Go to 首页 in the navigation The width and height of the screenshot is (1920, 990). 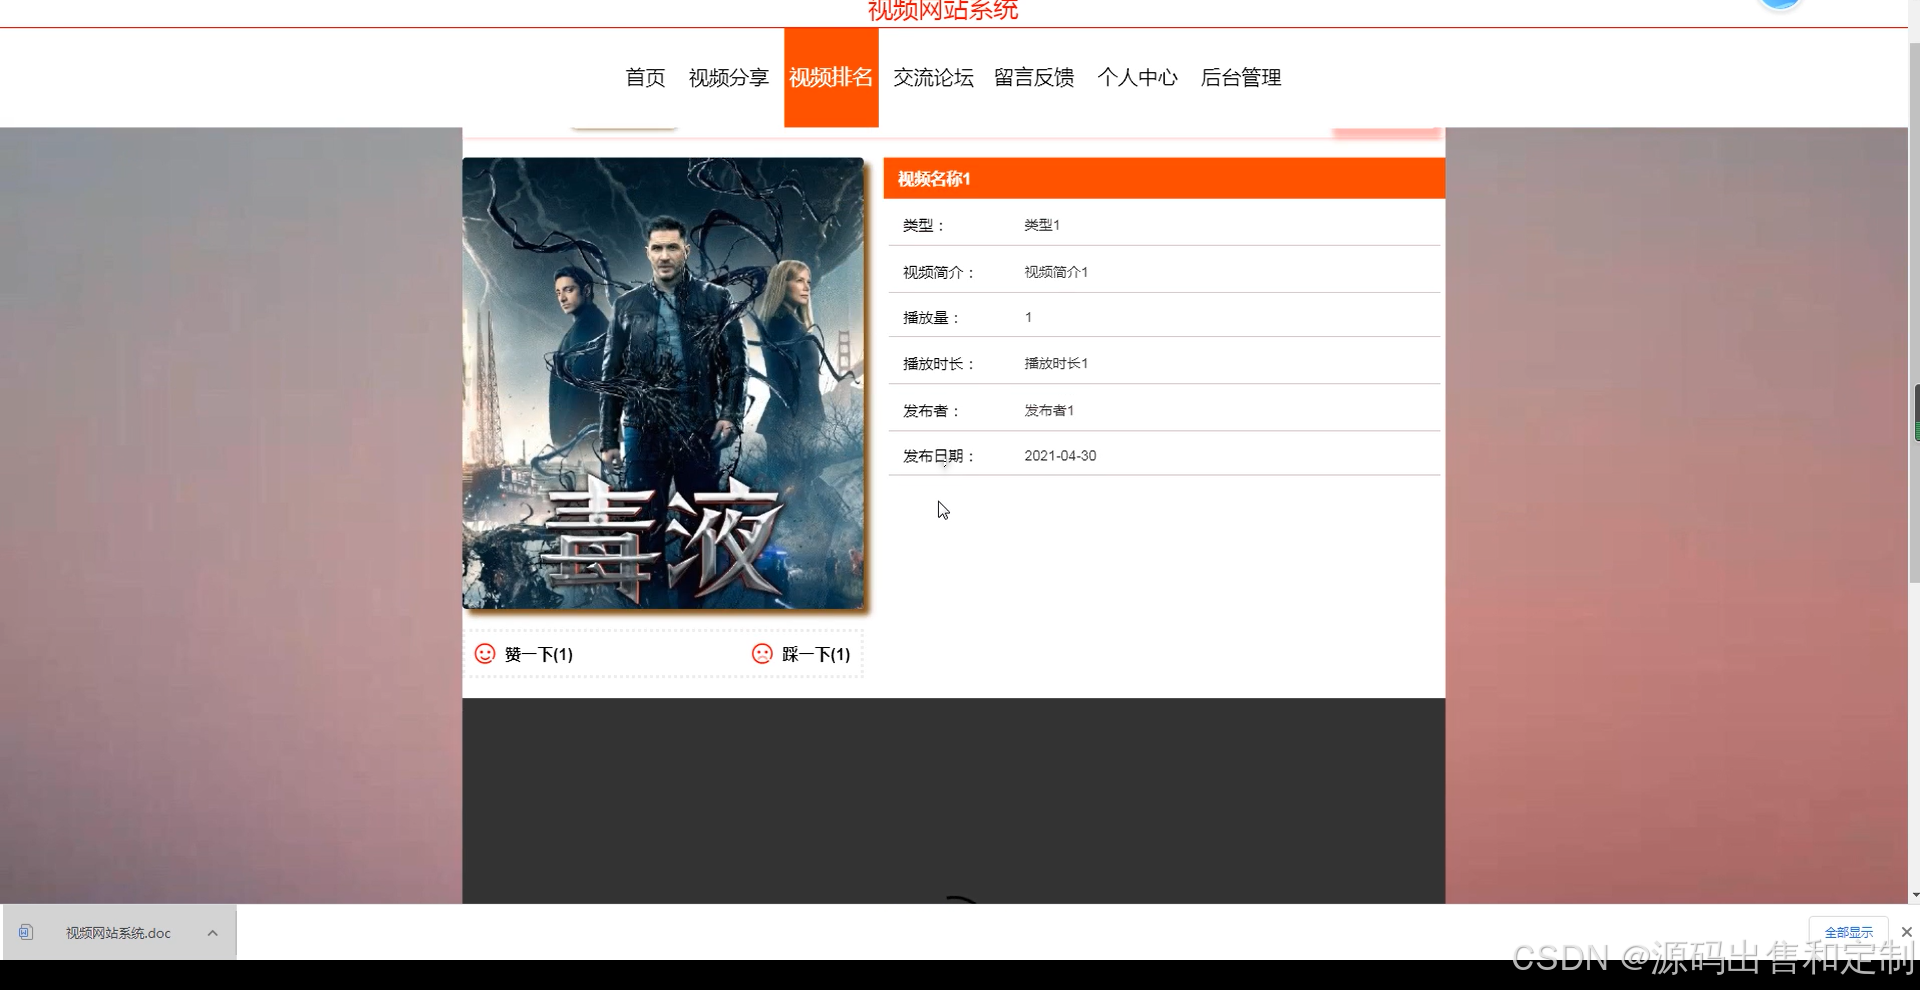[x=645, y=78]
